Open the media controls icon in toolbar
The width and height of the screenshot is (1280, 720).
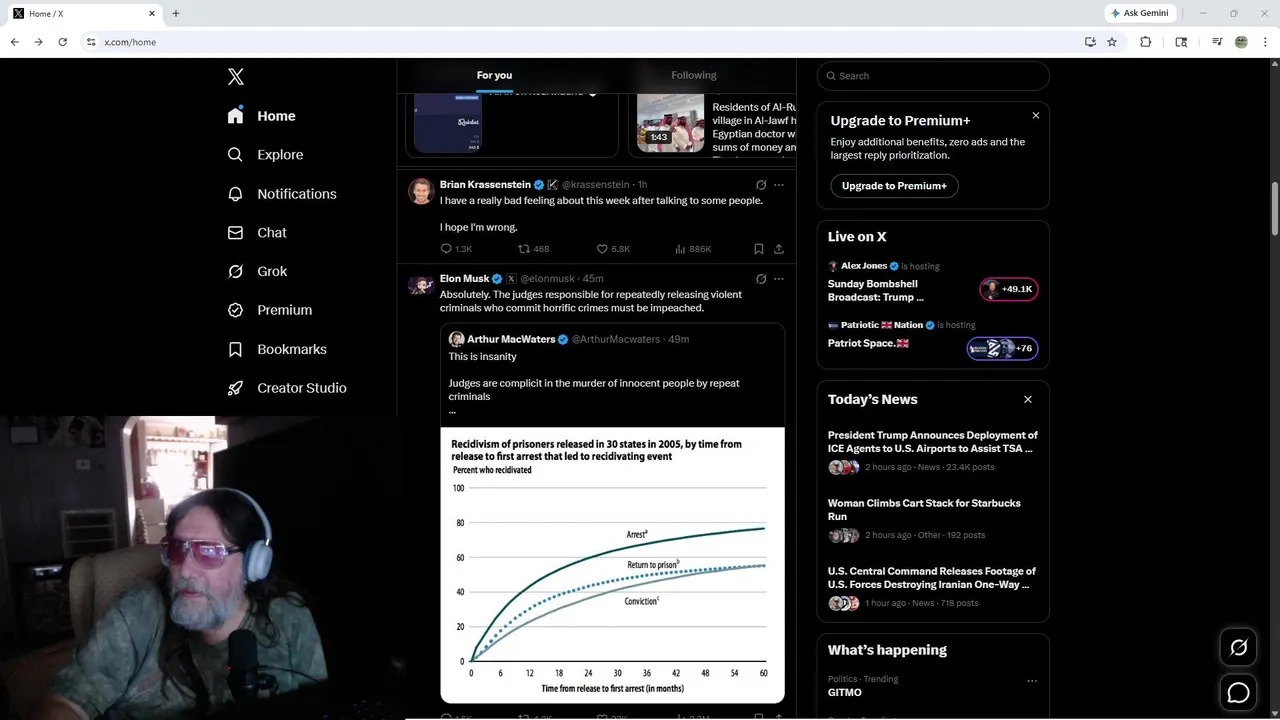pyautogui.click(x=1216, y=42)
